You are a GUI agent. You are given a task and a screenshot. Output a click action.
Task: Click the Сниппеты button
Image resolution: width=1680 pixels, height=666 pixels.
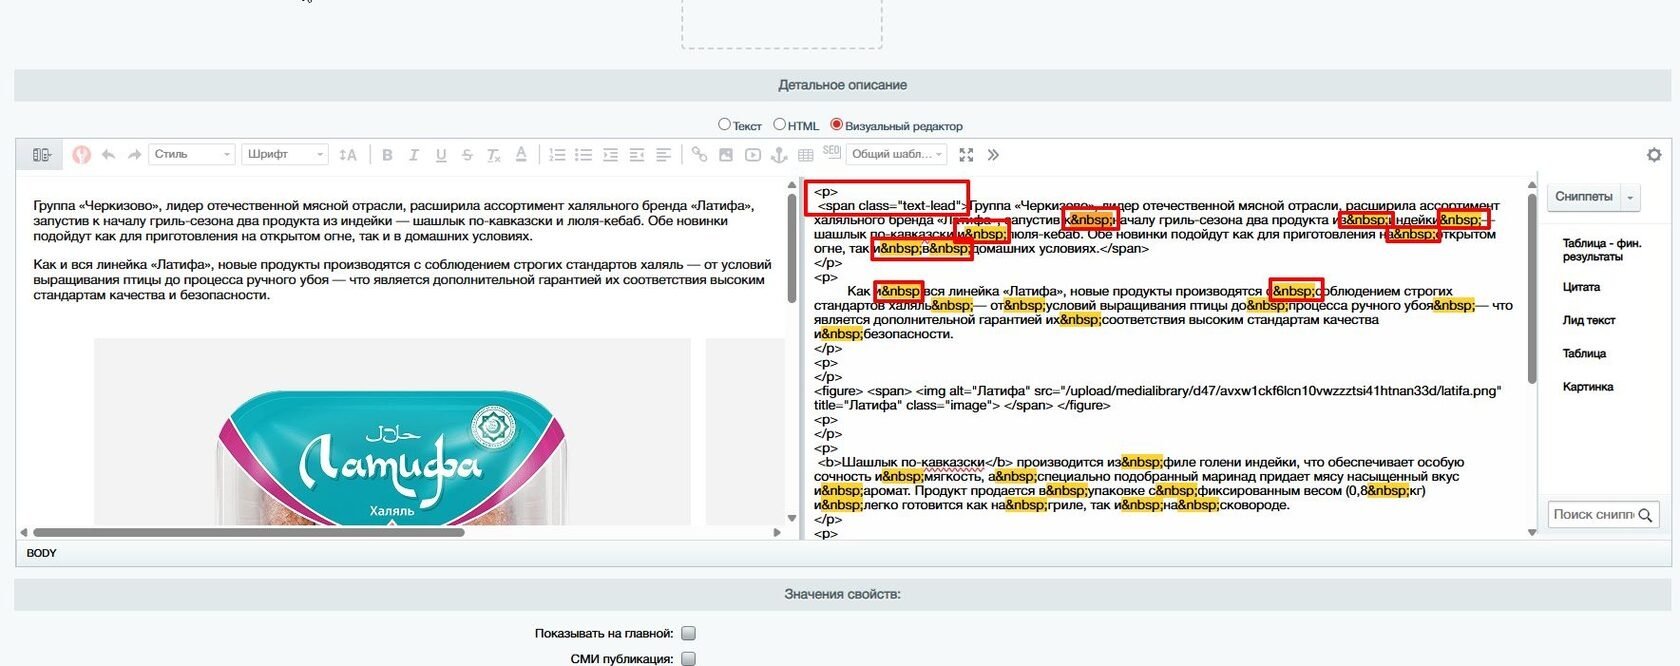click(1584, 197)
